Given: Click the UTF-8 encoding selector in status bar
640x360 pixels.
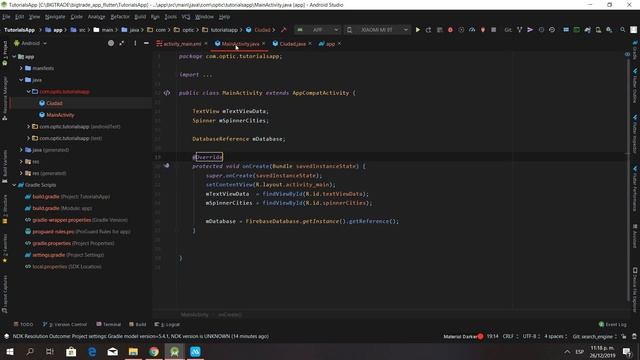Looking at the screenshot, I should [532, 336].
